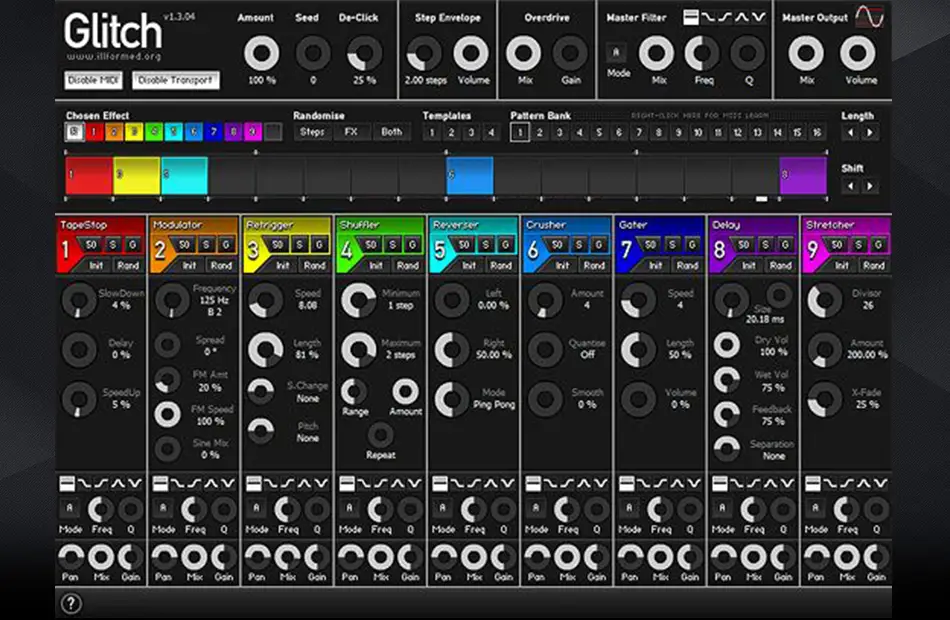Toggle the S0 button on Delay

click(744, 244)
